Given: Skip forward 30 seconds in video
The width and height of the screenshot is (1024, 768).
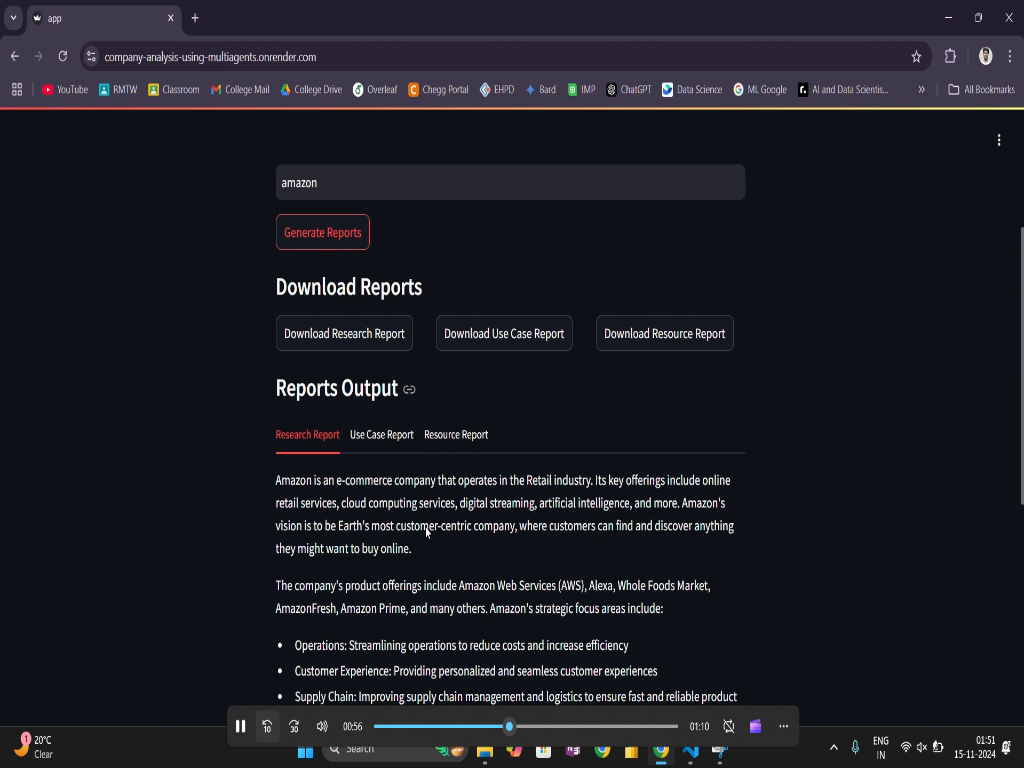Looking at the screenshot, I should 294,726.
